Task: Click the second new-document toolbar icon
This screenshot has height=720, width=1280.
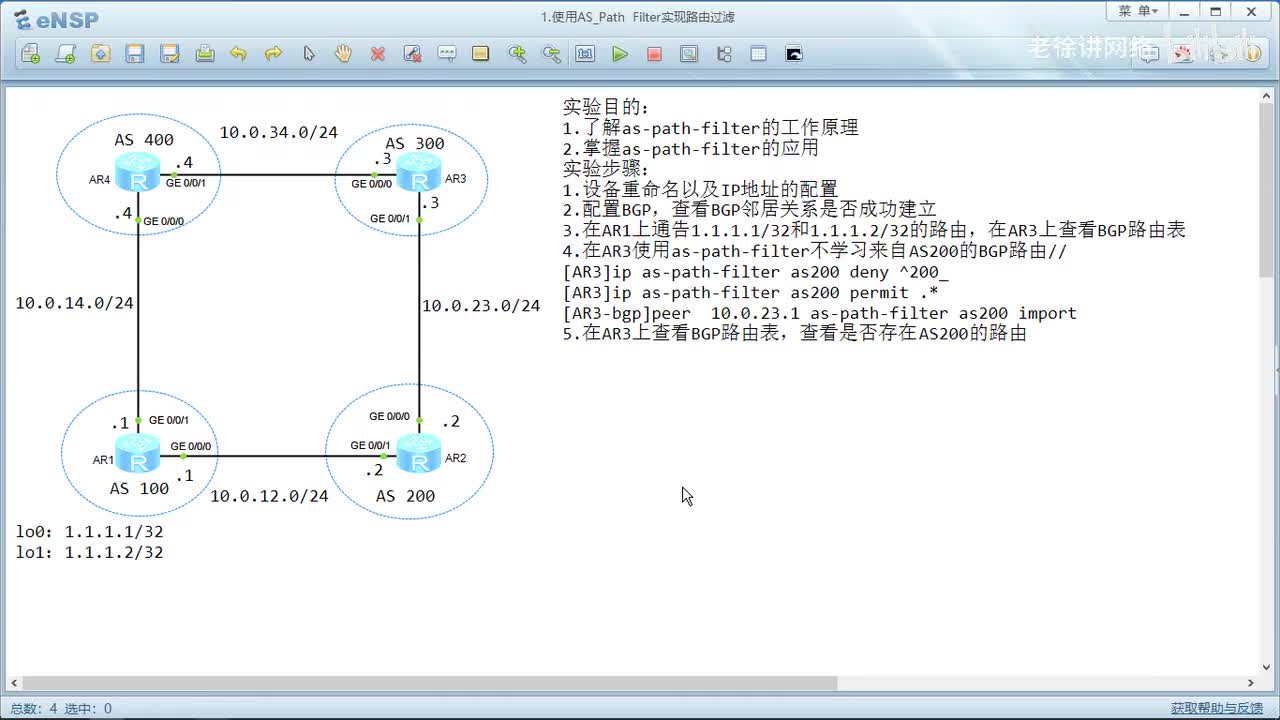Action: [65, 54]
